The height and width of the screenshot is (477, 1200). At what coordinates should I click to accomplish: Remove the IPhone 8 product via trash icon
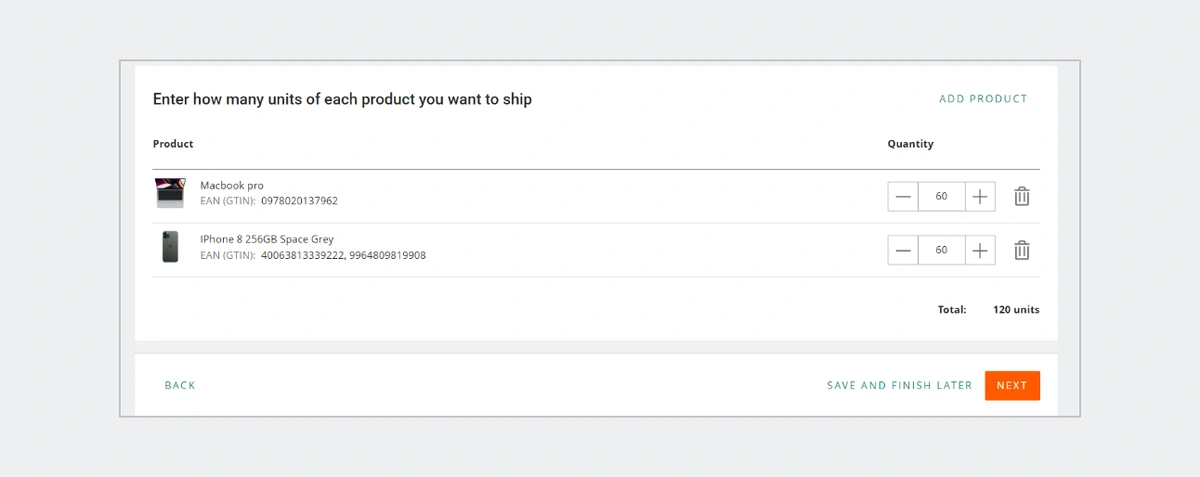tap(1022, 250)
